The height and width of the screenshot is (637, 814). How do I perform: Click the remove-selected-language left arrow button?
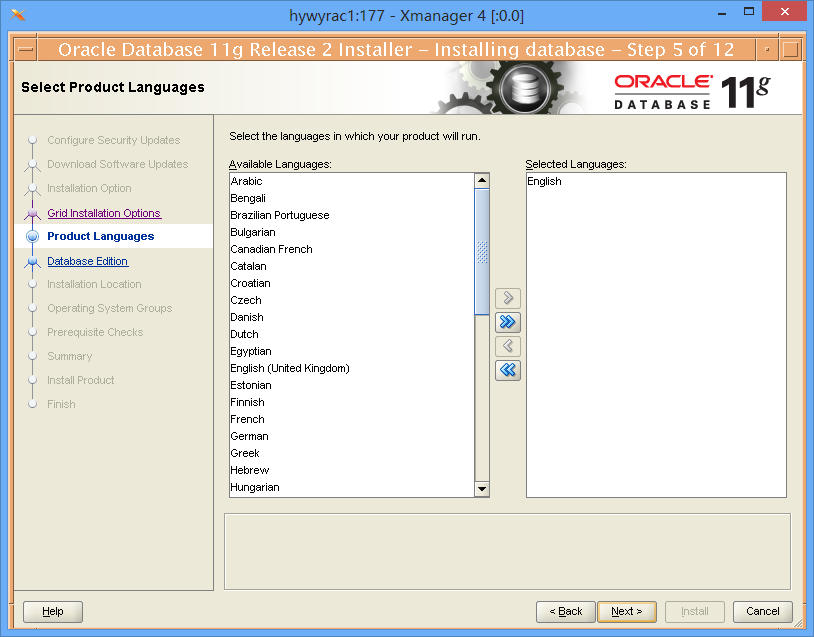[508, 346]
